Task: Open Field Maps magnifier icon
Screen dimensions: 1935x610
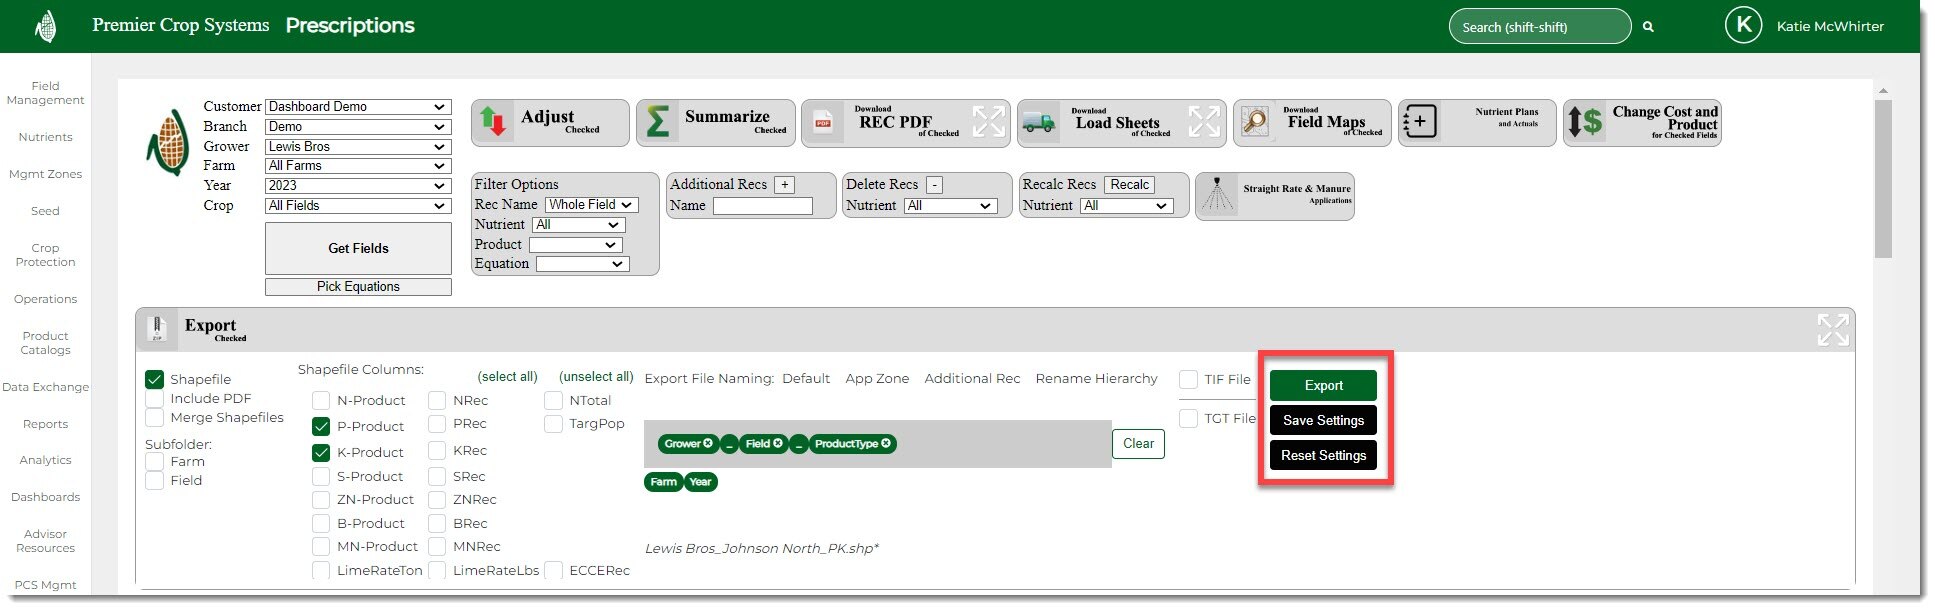Action: pyautogui.click(x=1254, y=122)
